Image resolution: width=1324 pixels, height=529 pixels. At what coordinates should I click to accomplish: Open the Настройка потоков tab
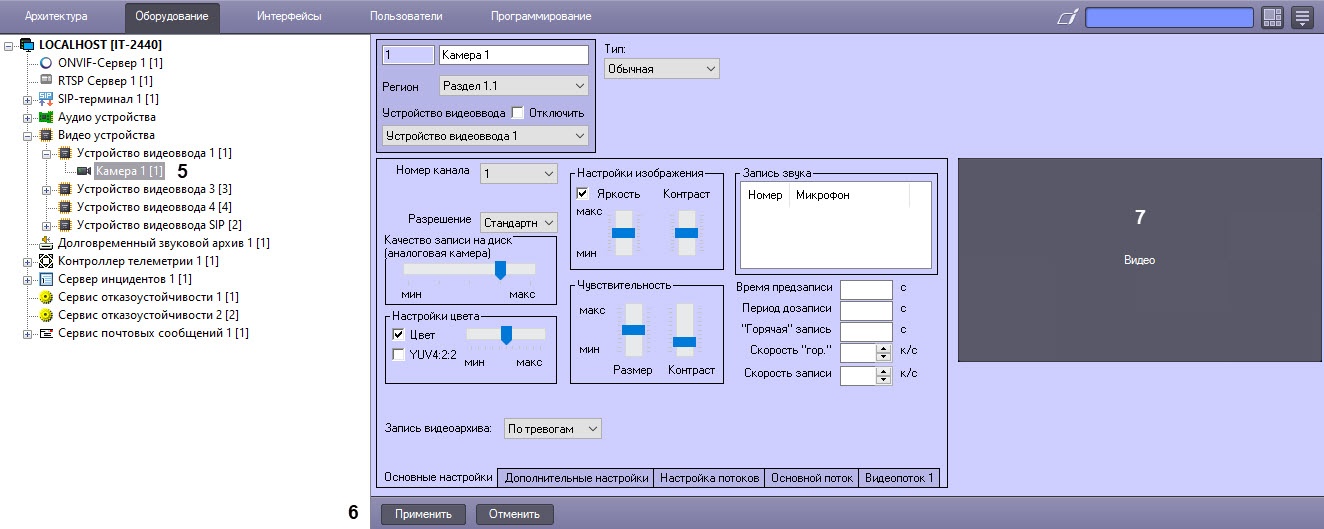point(710,478)
